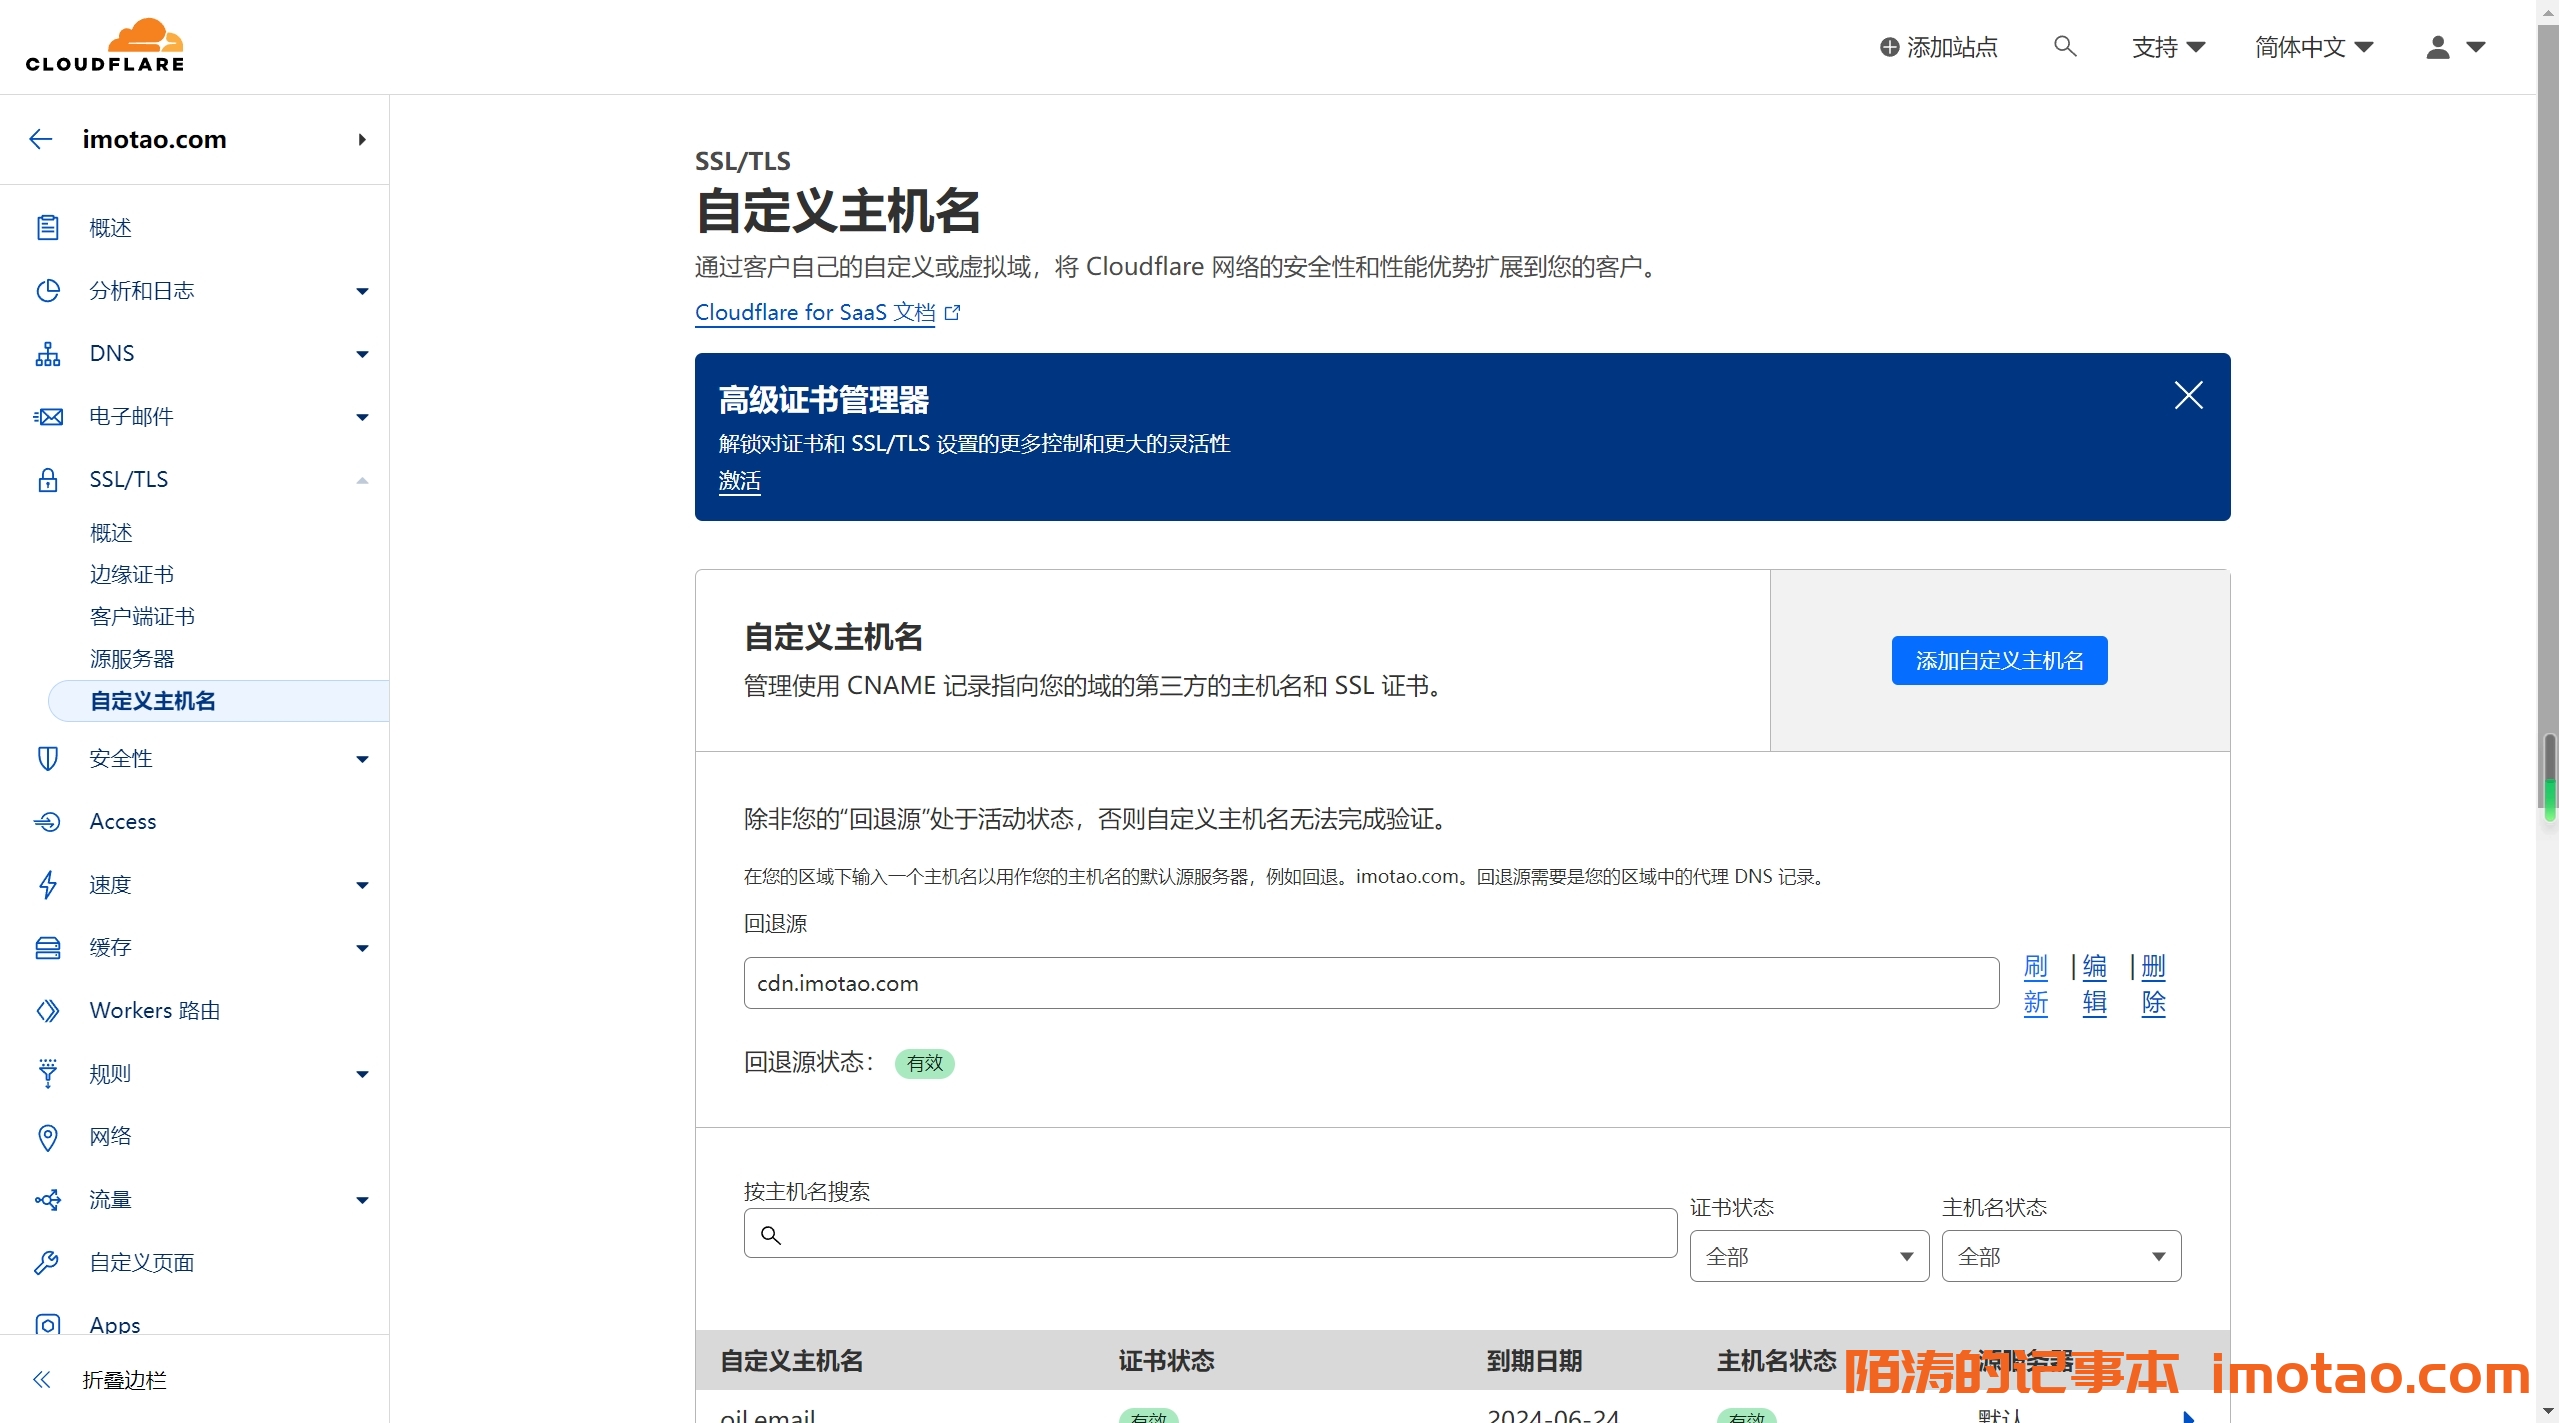Click the Security sidebar icon
2559x1423 pixels.
point(47,757)
